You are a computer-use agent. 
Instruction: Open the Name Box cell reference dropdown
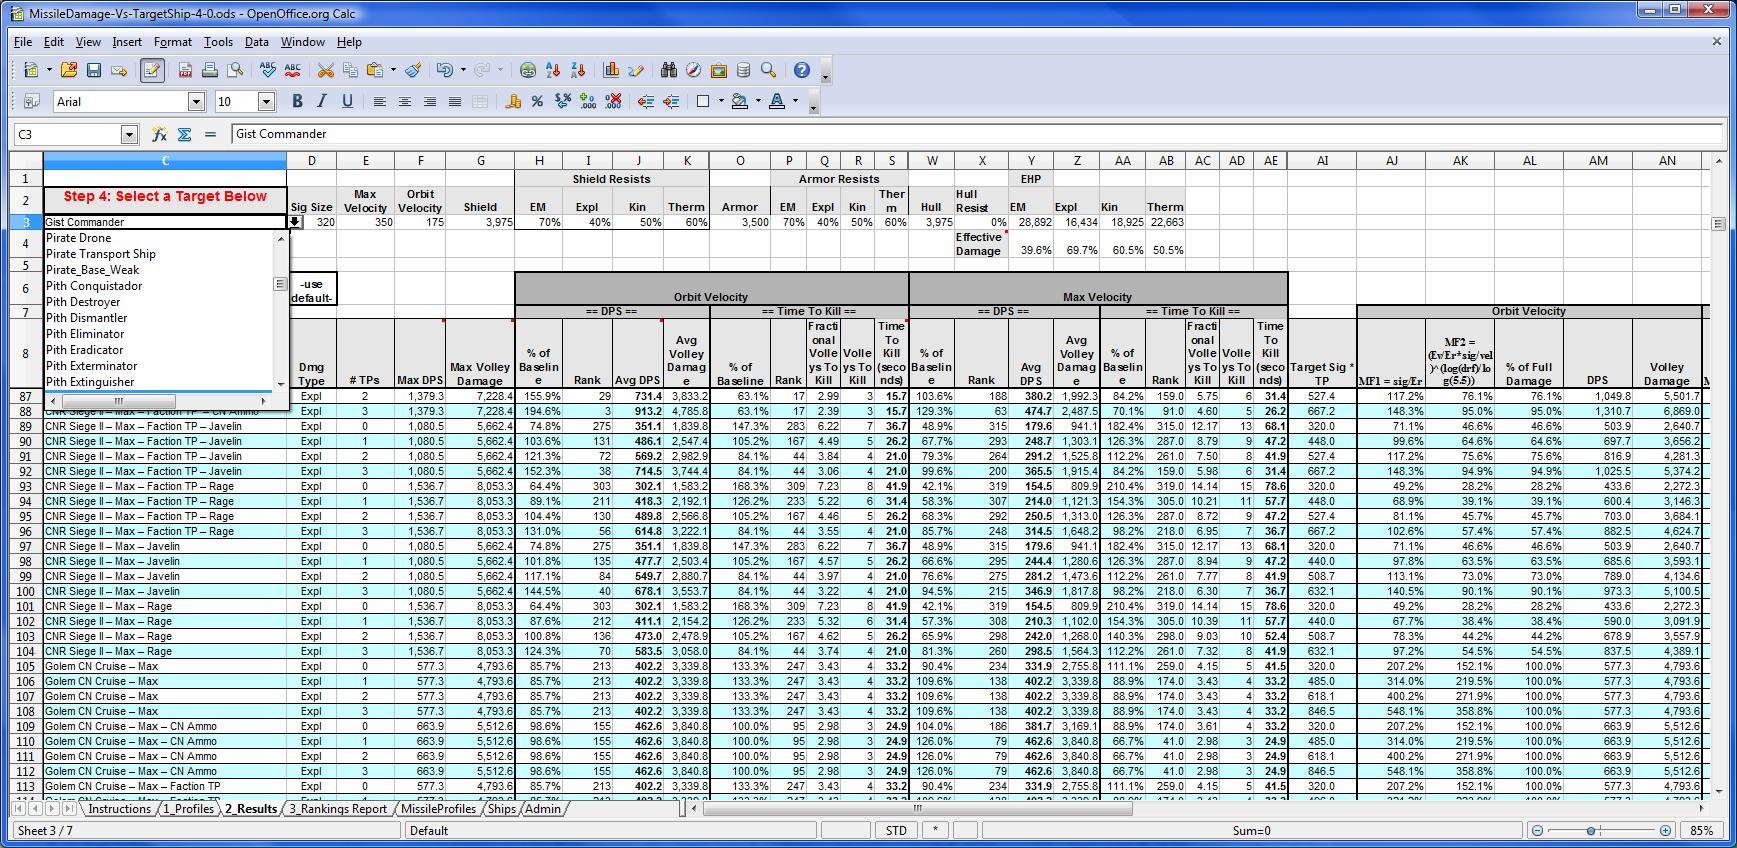pyautogui.click(x=129, y=134)
